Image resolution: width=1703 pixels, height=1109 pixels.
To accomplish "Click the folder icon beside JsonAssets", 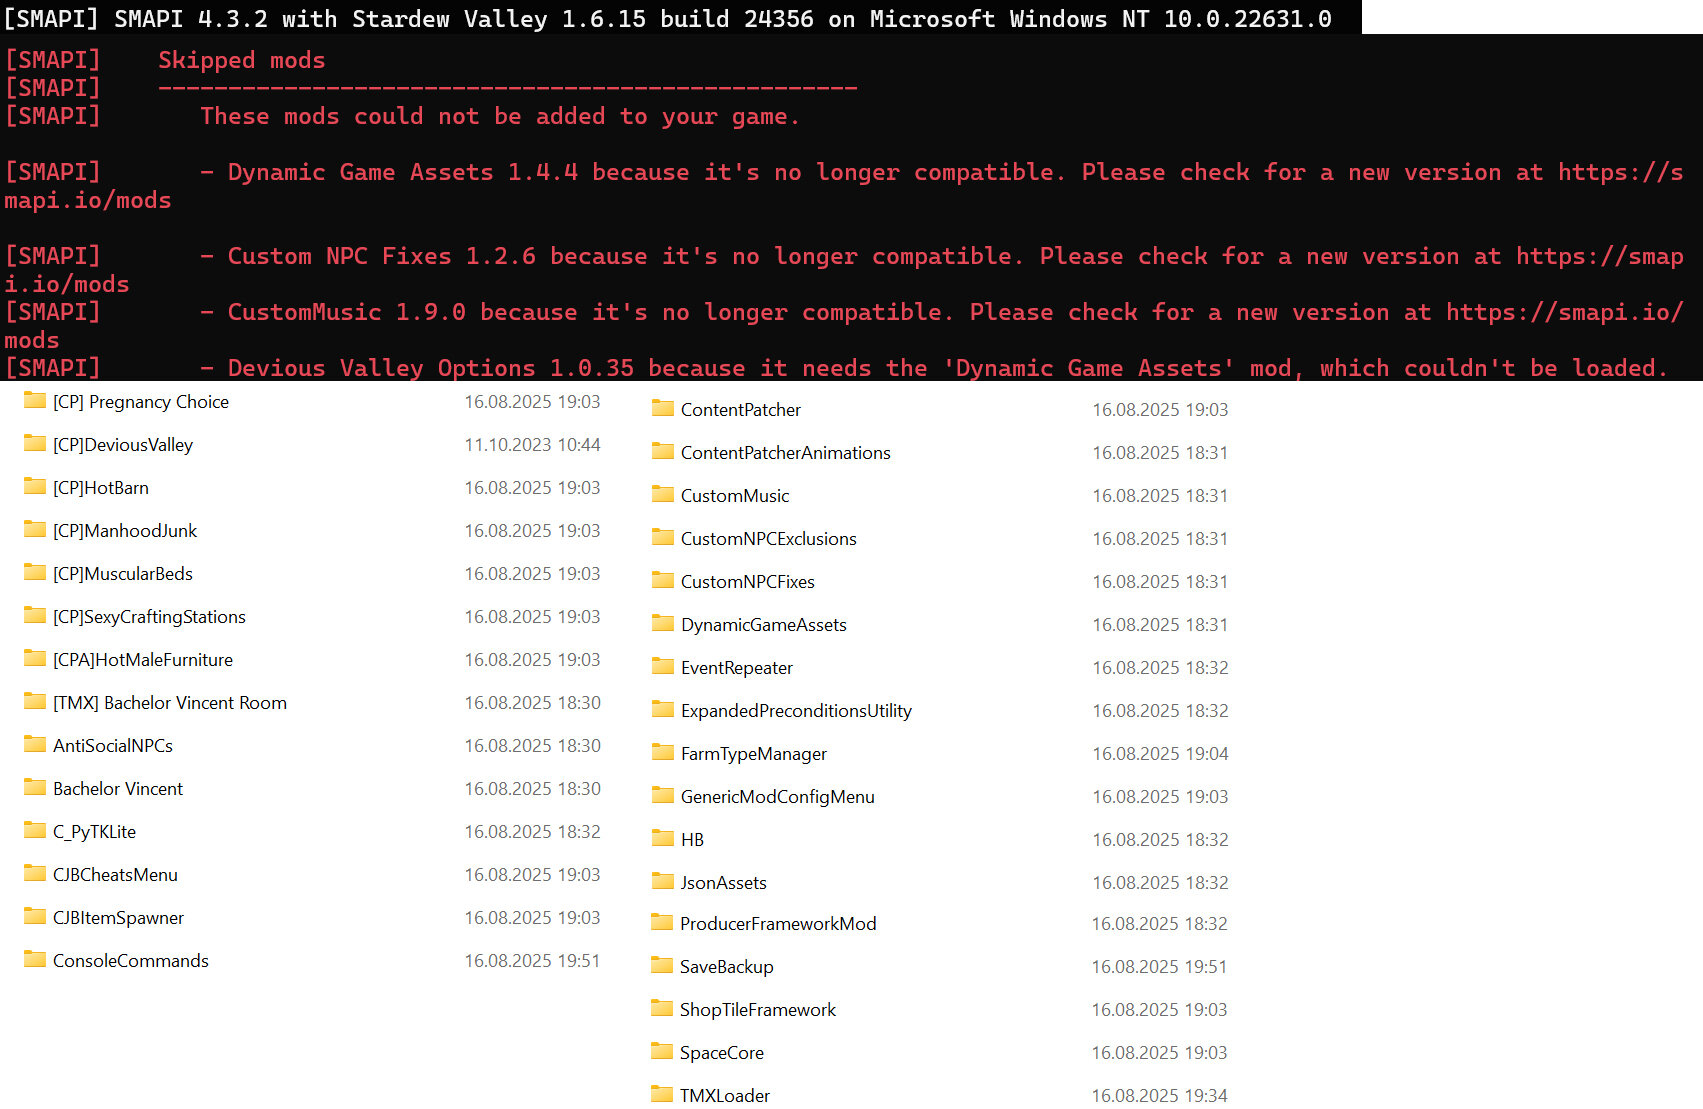I will coord(662,882).
